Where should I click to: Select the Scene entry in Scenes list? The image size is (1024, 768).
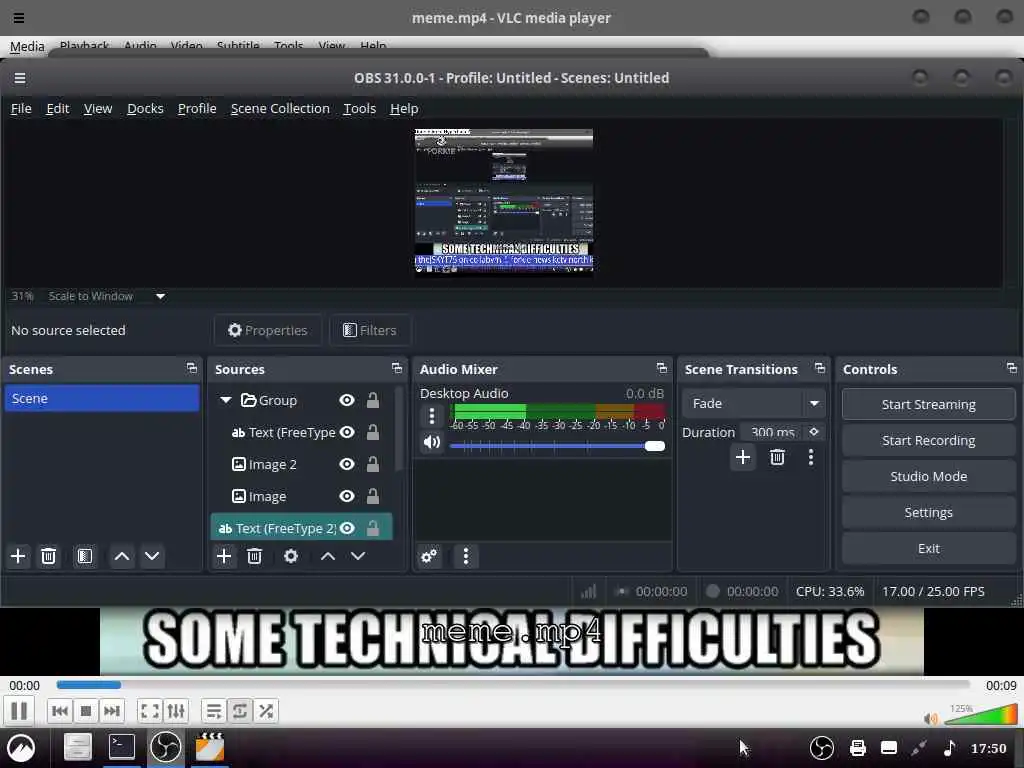pyautogui.click(x=102, y=398)
